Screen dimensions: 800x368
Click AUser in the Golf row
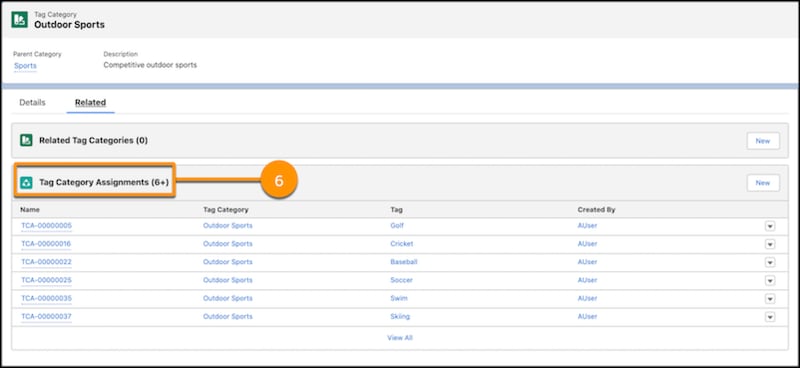[587, 226]
